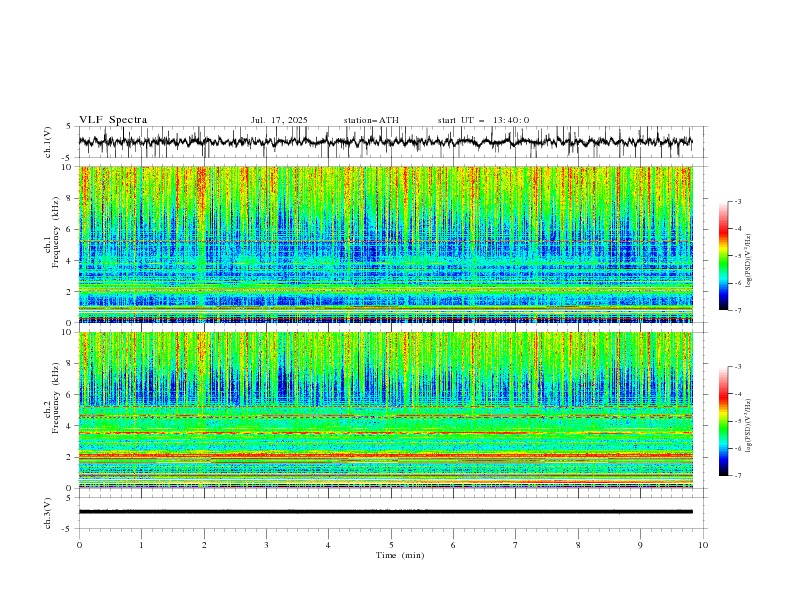Click time axis tick "7"
Viewport: 792px width, 612px height.
click(516, 545)
